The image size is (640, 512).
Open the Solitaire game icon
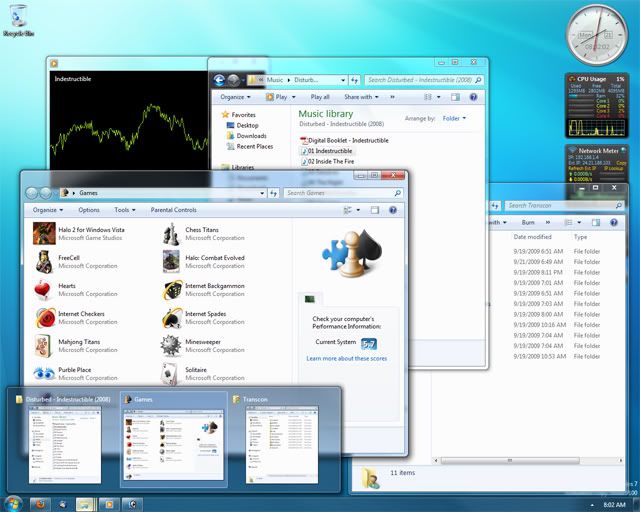click(172, 374)
